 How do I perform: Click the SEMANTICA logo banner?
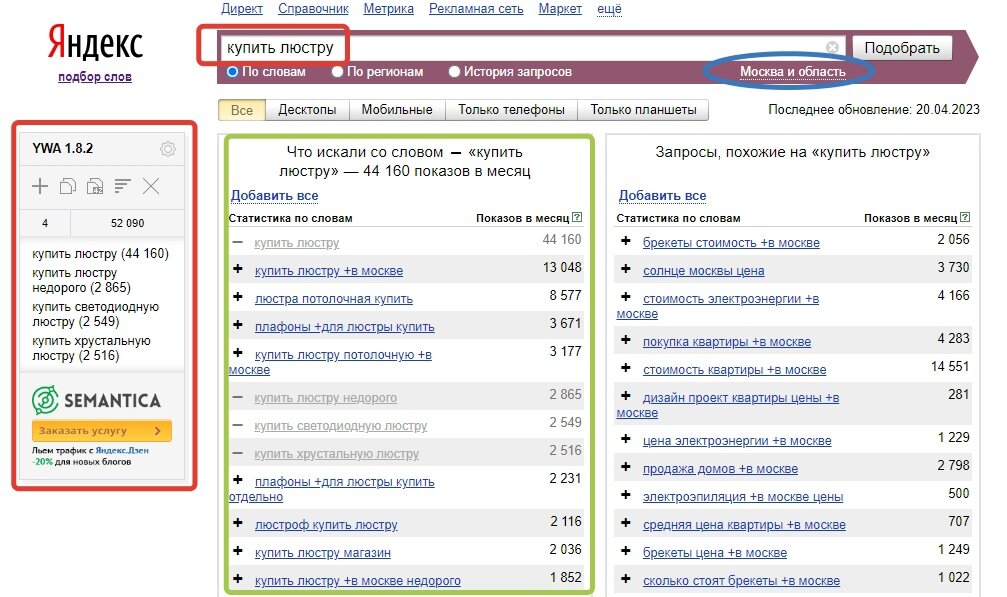(x=96, y=400)
